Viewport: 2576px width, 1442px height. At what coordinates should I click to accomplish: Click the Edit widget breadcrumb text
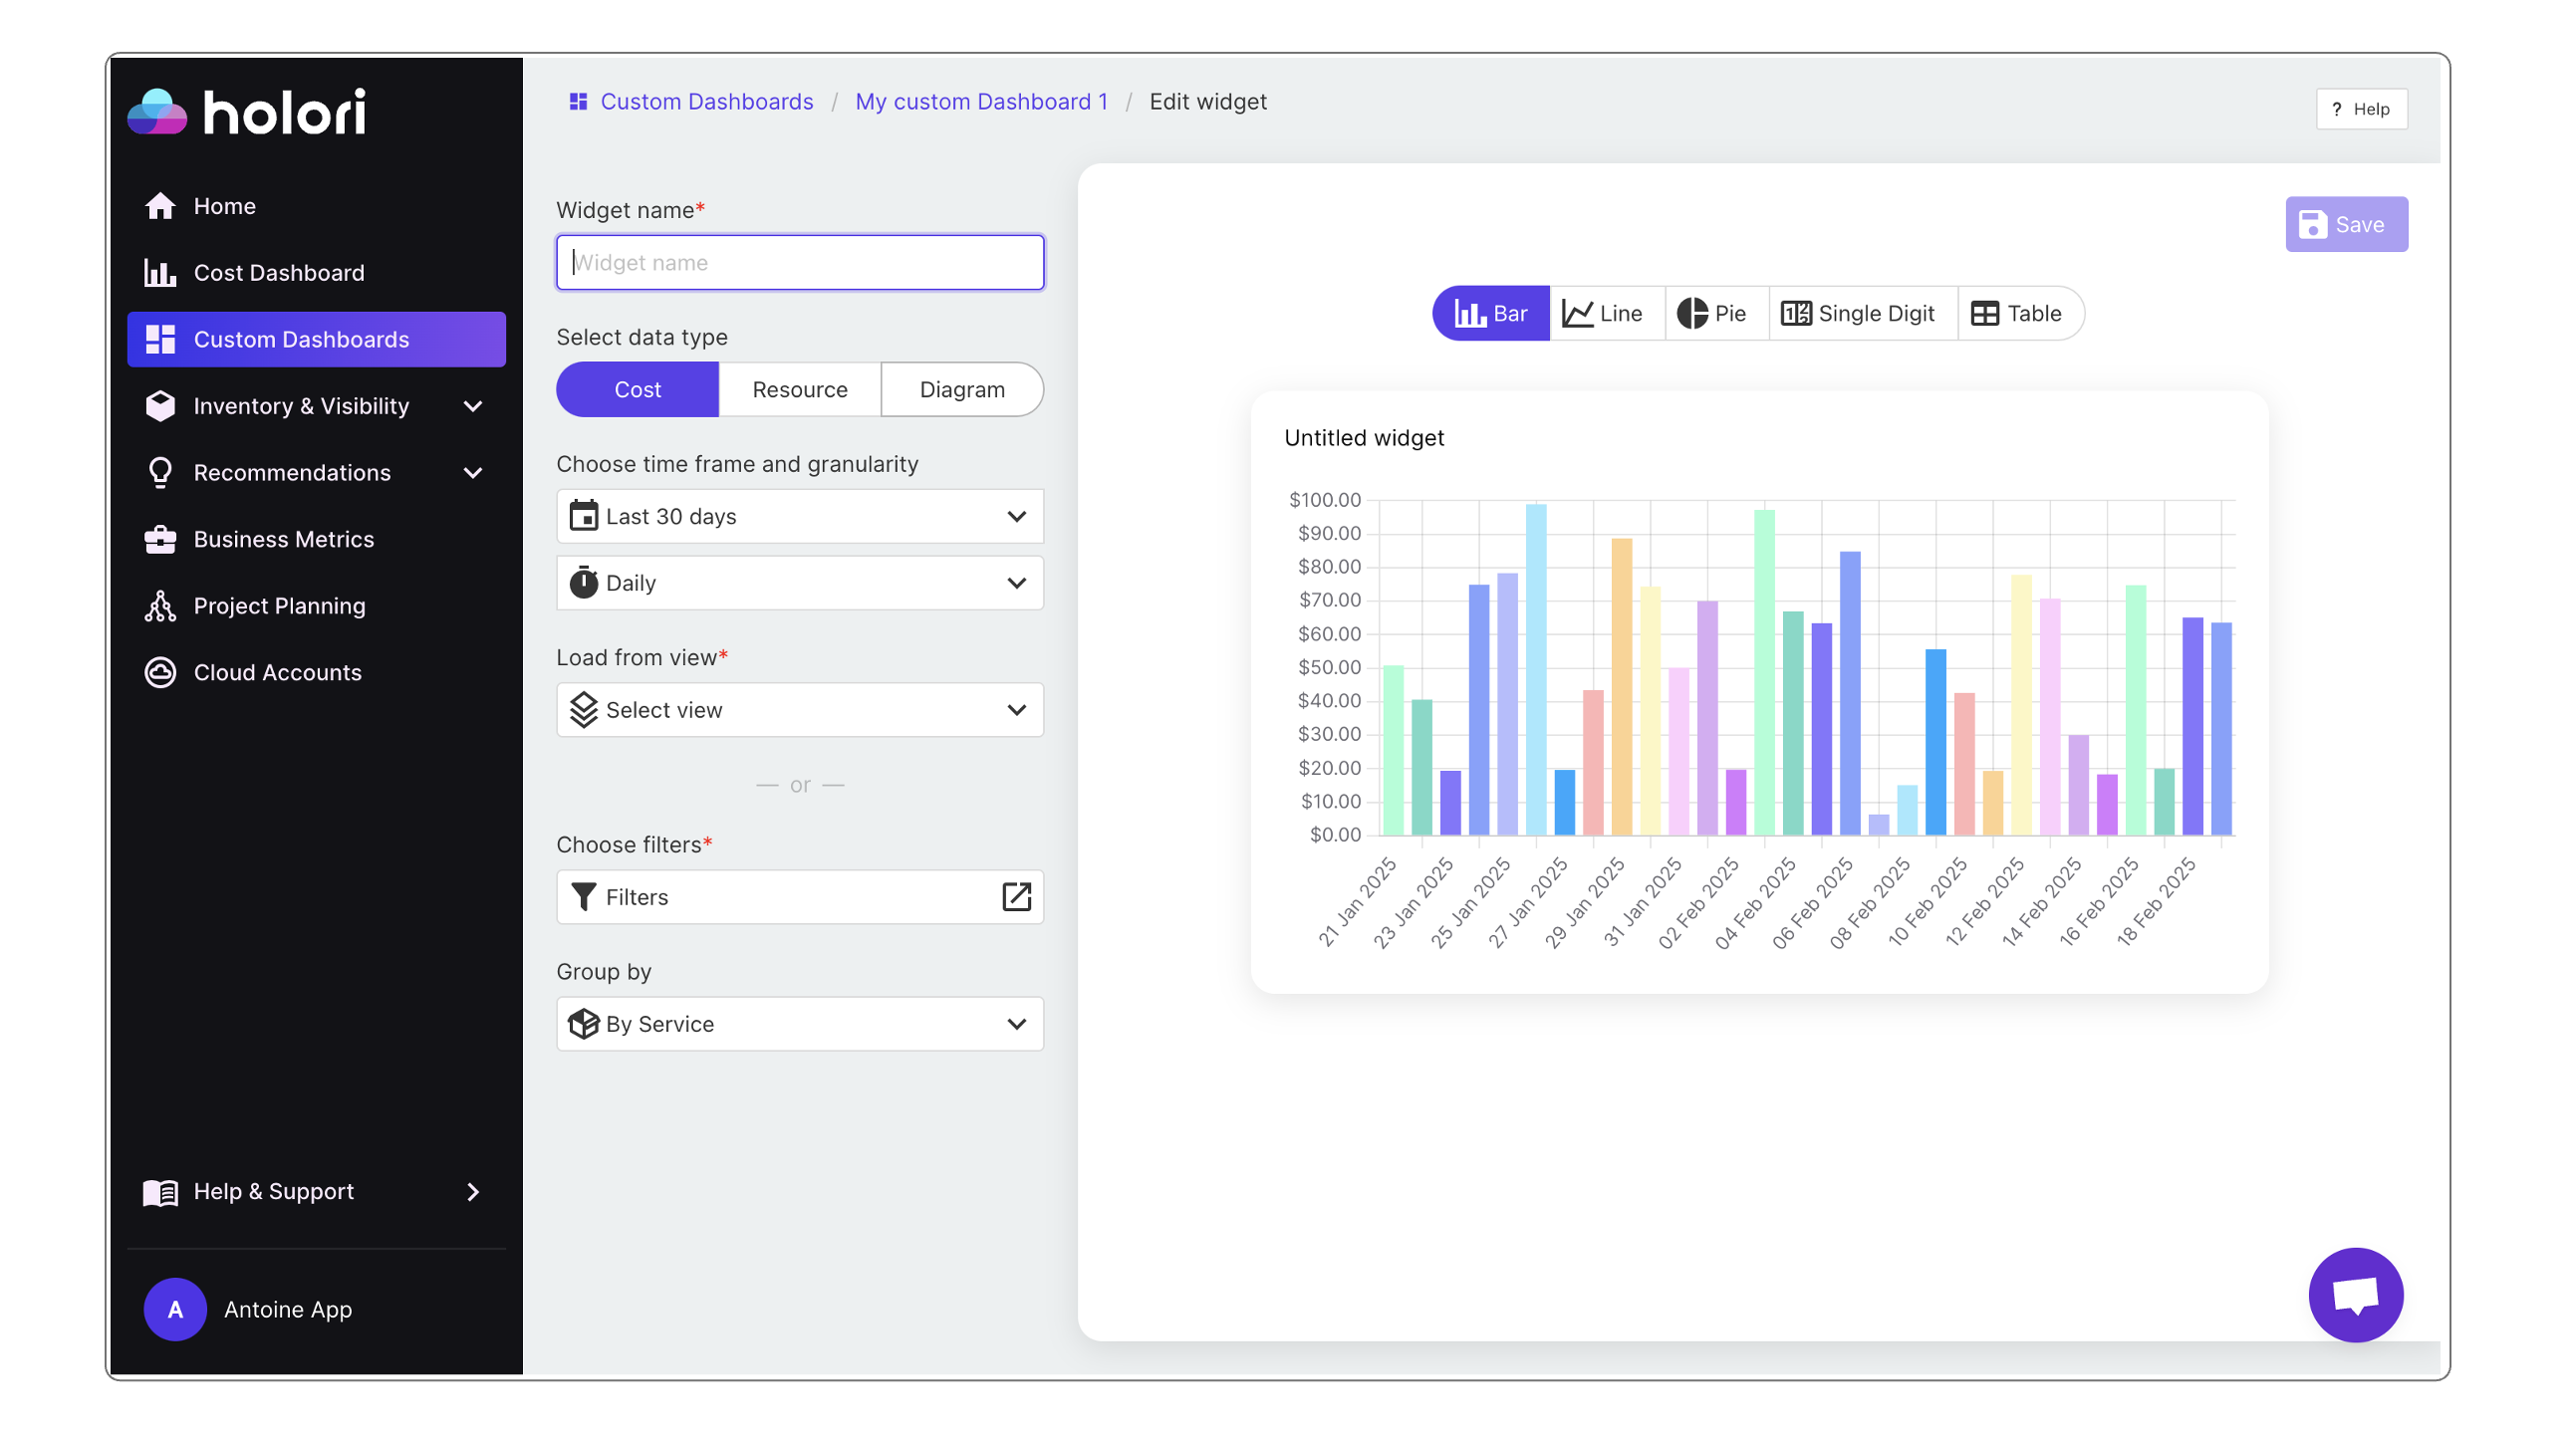(x=1208, y=102)
